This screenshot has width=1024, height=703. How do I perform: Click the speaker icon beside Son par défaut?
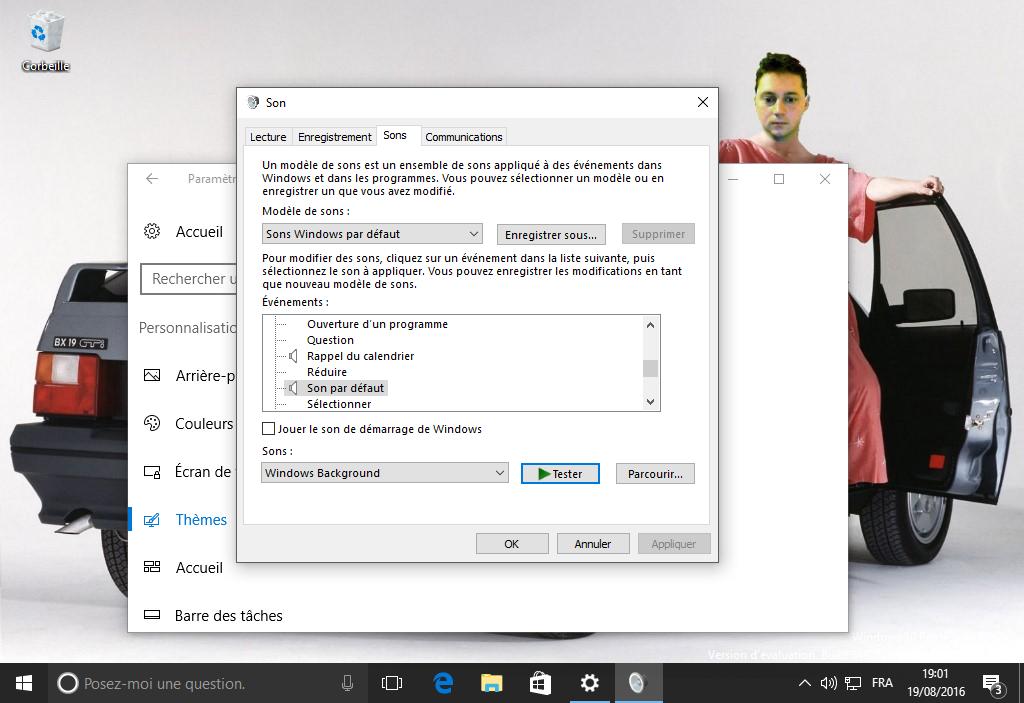pos(293,388)
